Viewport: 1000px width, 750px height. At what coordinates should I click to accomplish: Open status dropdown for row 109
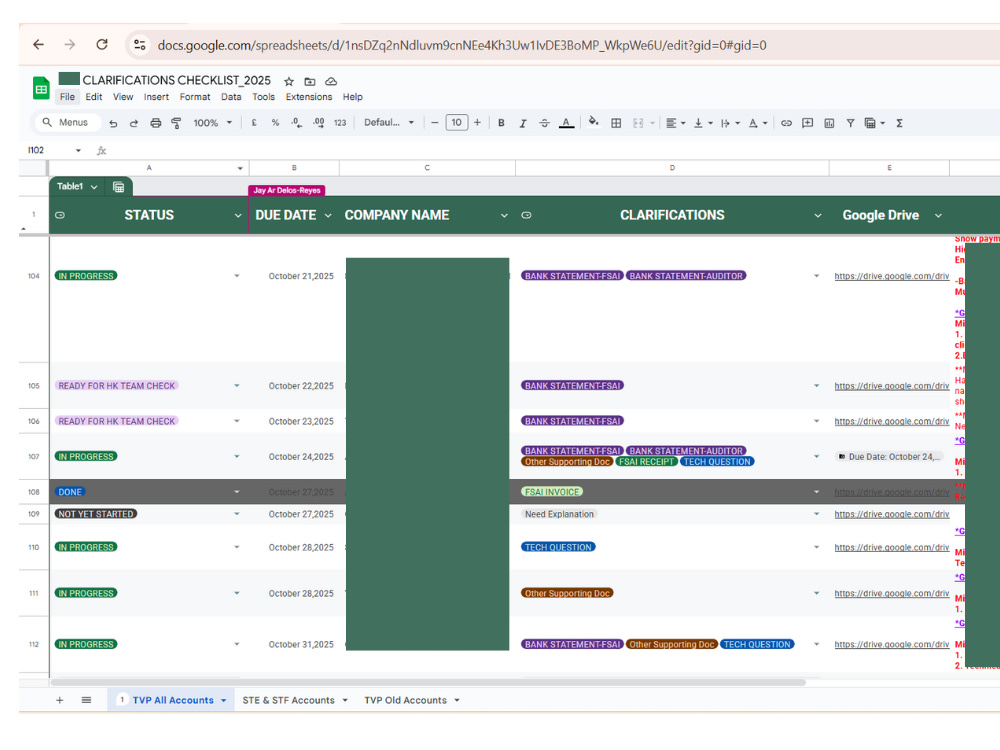(x=237, y=514)
